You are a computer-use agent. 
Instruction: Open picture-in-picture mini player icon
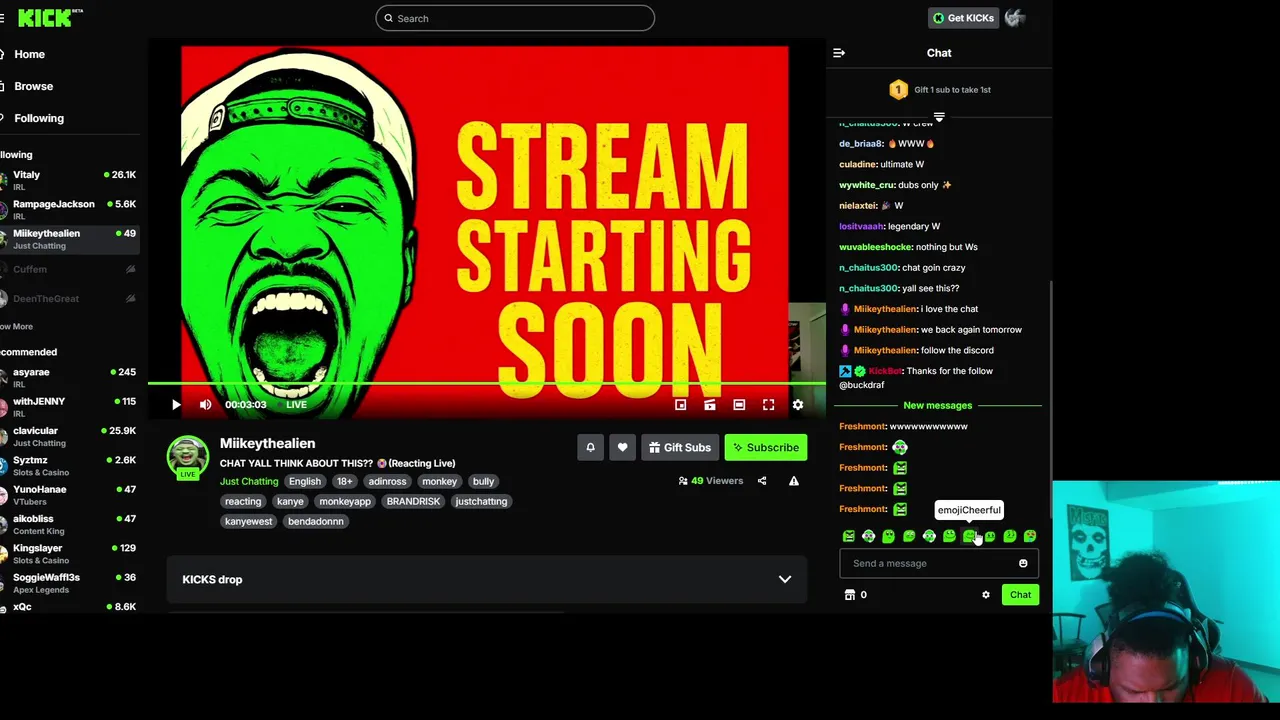[x=680, y=404]
